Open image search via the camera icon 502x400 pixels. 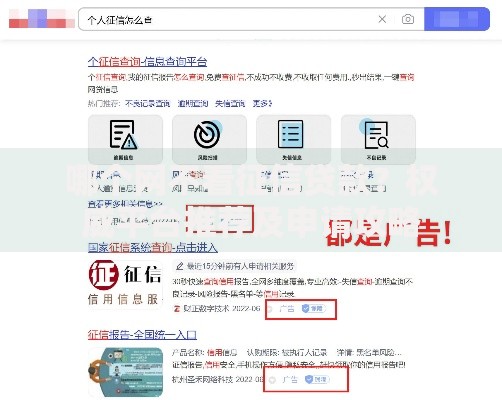(408, 19)
